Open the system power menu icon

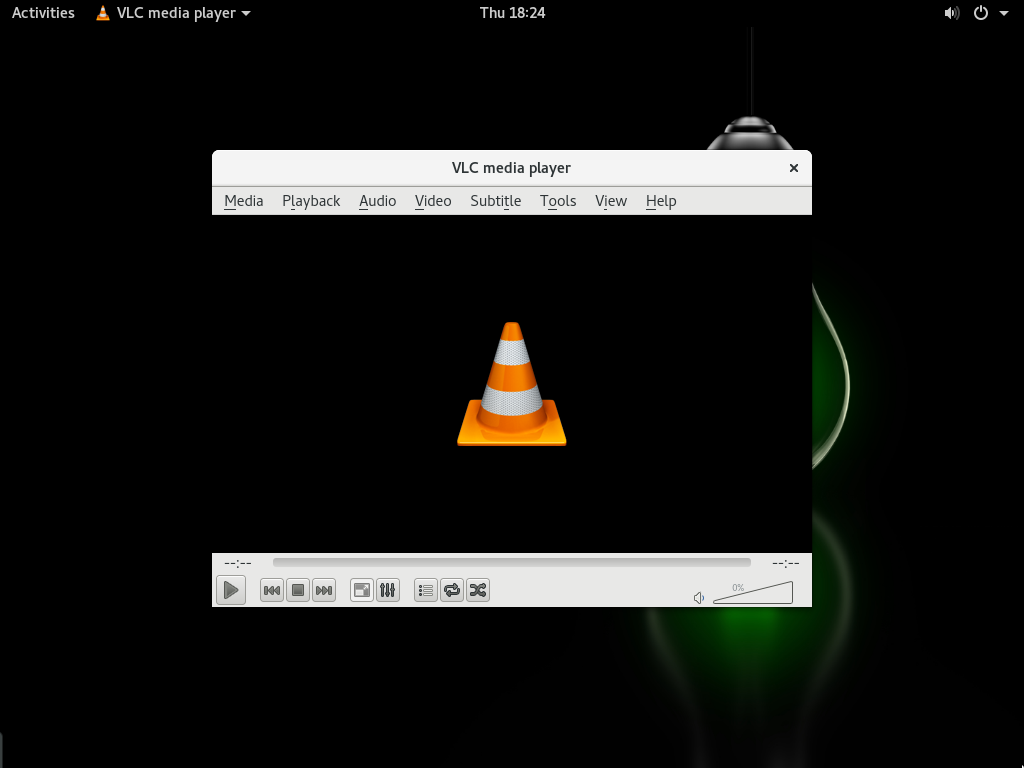(981, 13)
